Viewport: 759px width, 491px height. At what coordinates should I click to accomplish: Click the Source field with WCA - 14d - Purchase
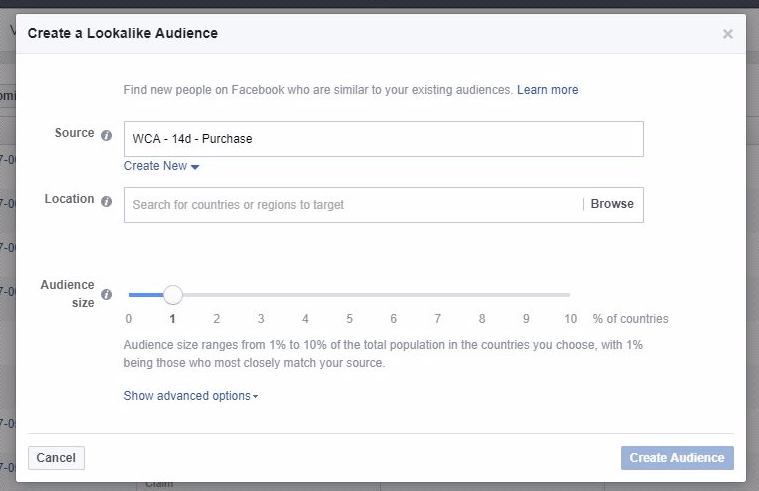[x=384, y=139]
